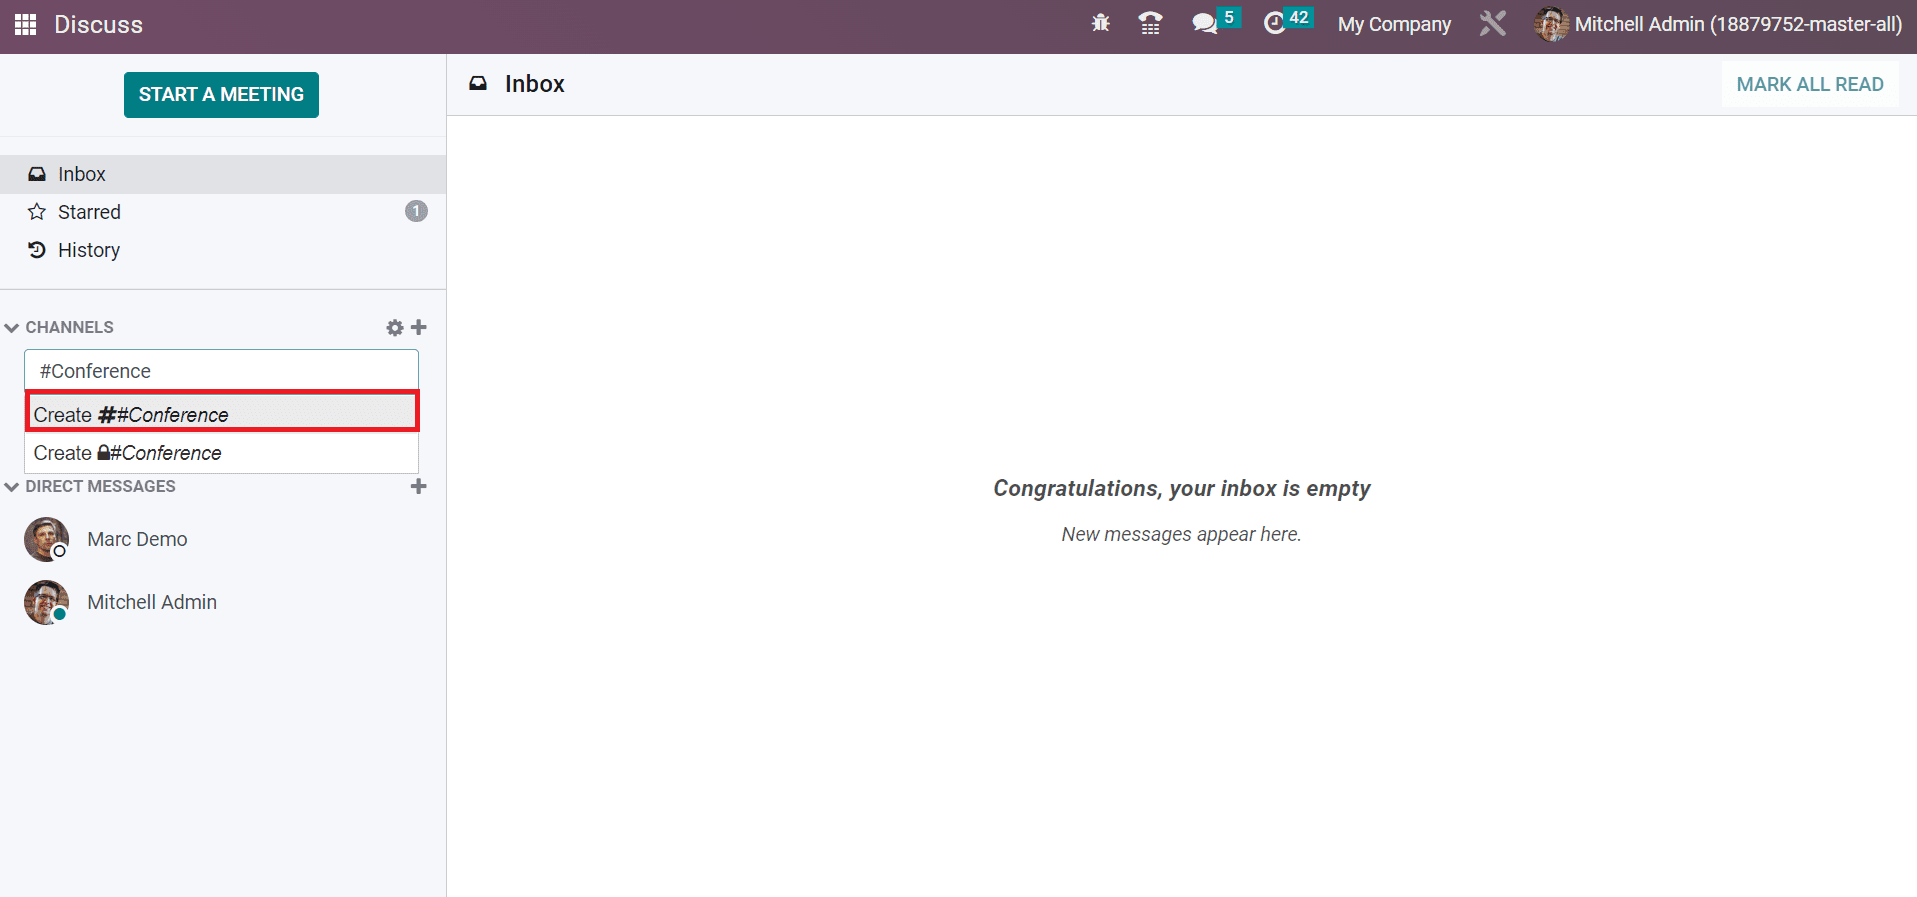Open the apps grid menu icon
1917x897 pixels.
[x=26, y=24]
